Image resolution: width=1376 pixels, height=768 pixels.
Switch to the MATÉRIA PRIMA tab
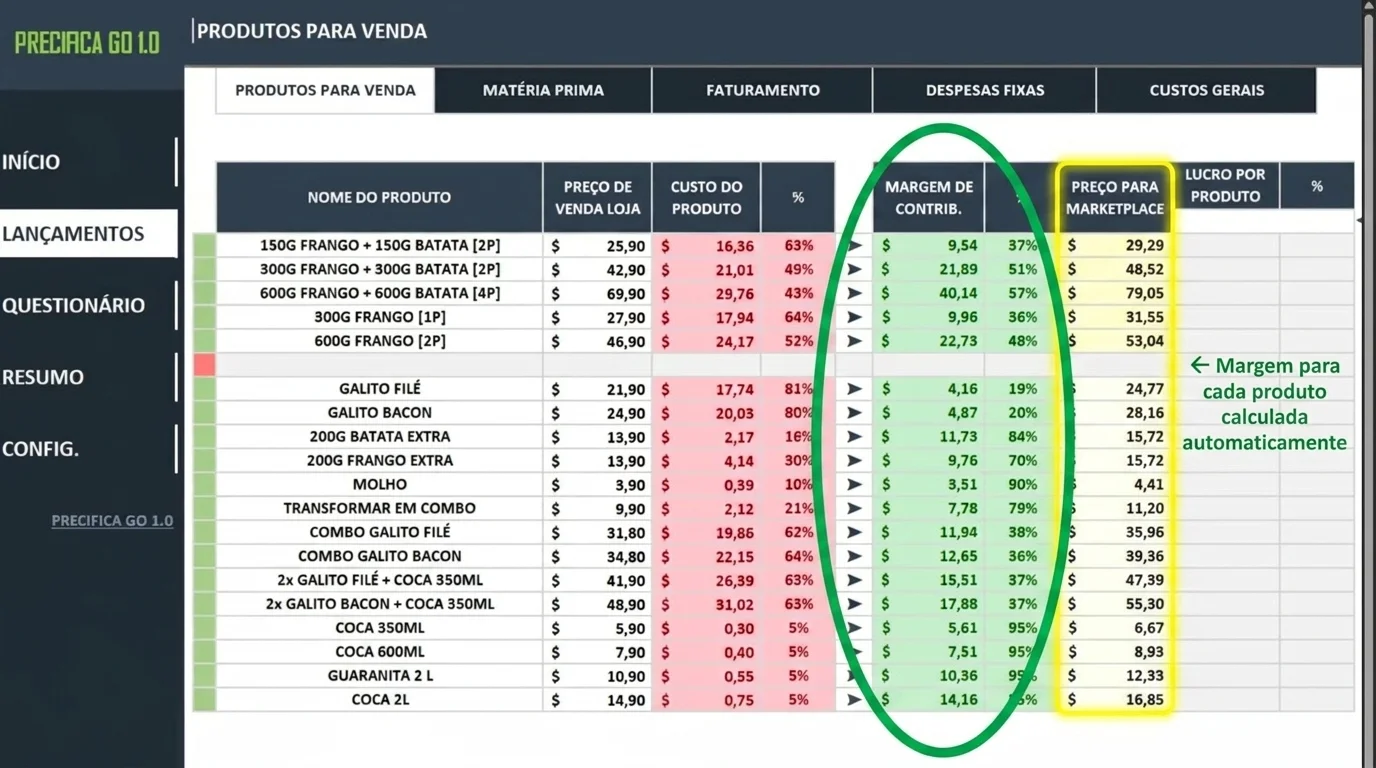pos(541,90)
